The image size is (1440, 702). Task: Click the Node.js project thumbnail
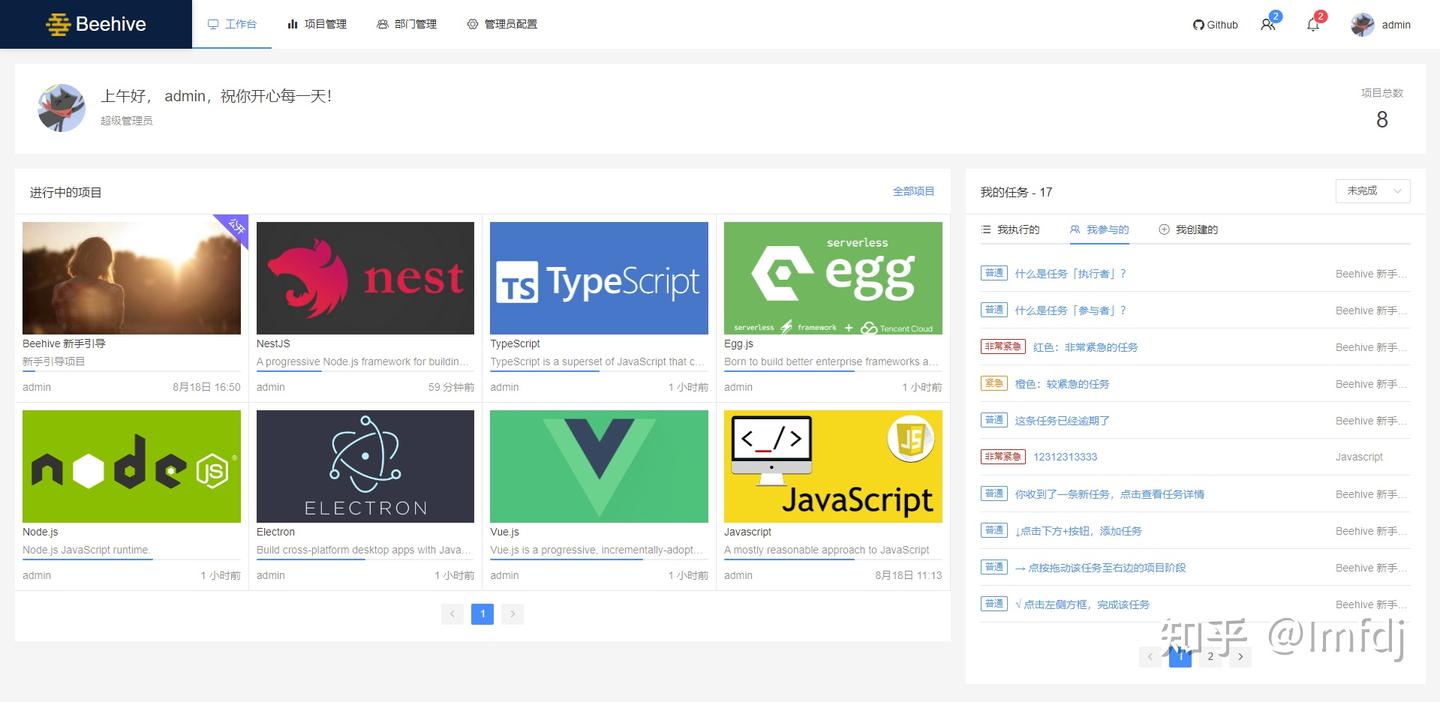click(131, 466)
